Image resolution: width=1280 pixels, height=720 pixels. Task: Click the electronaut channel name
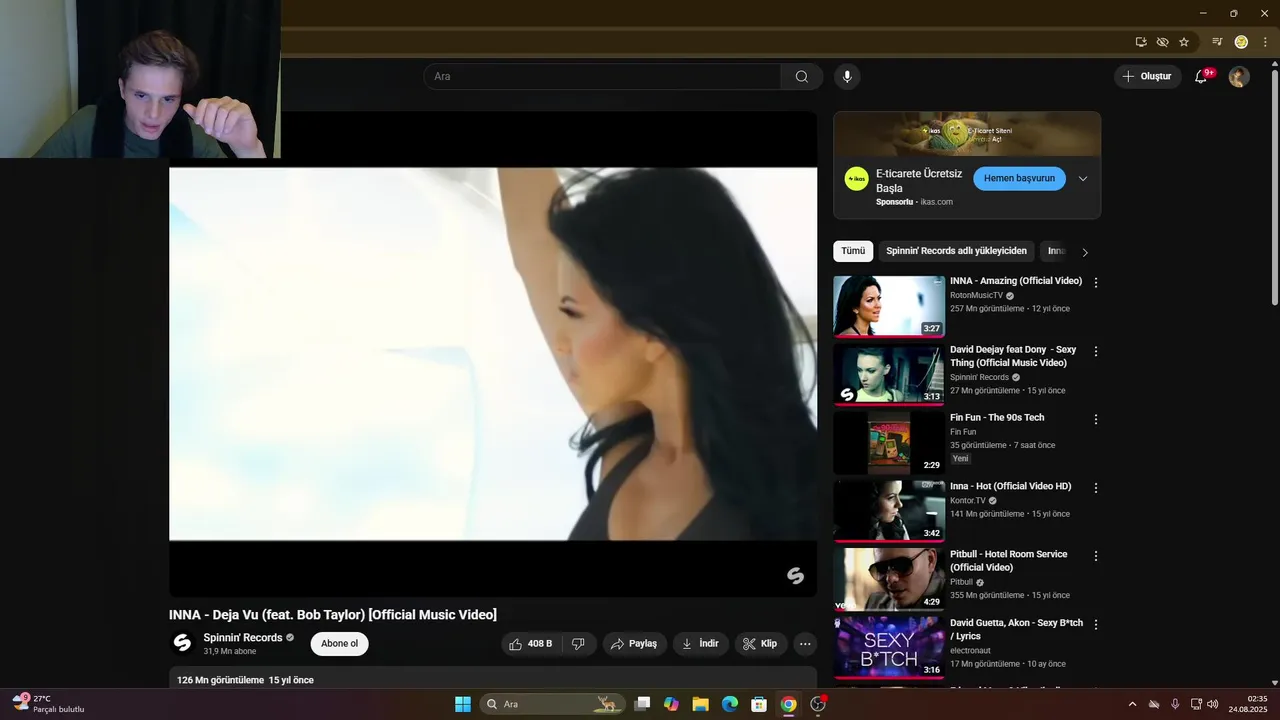click(970, 650)
